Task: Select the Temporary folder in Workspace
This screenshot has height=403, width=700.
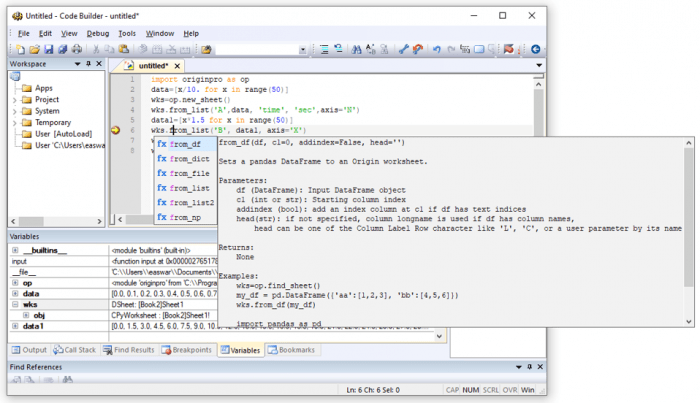Action: click(52, 122)
